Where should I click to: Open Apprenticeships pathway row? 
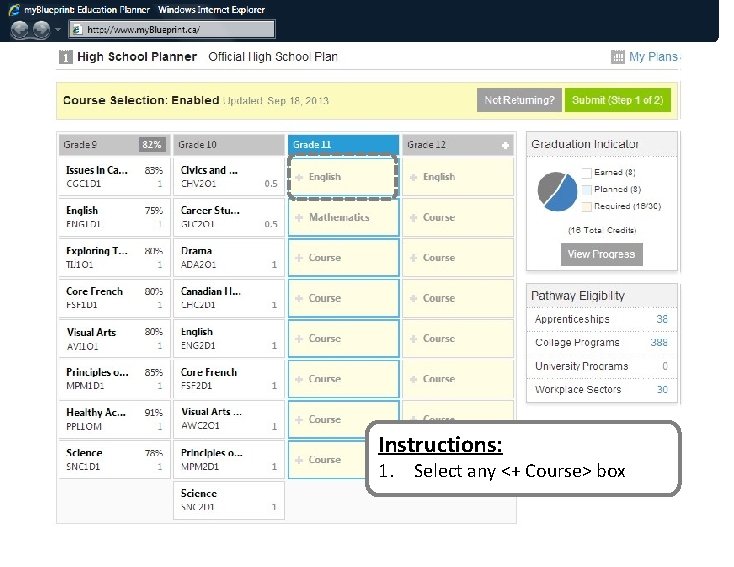(602, 319)
